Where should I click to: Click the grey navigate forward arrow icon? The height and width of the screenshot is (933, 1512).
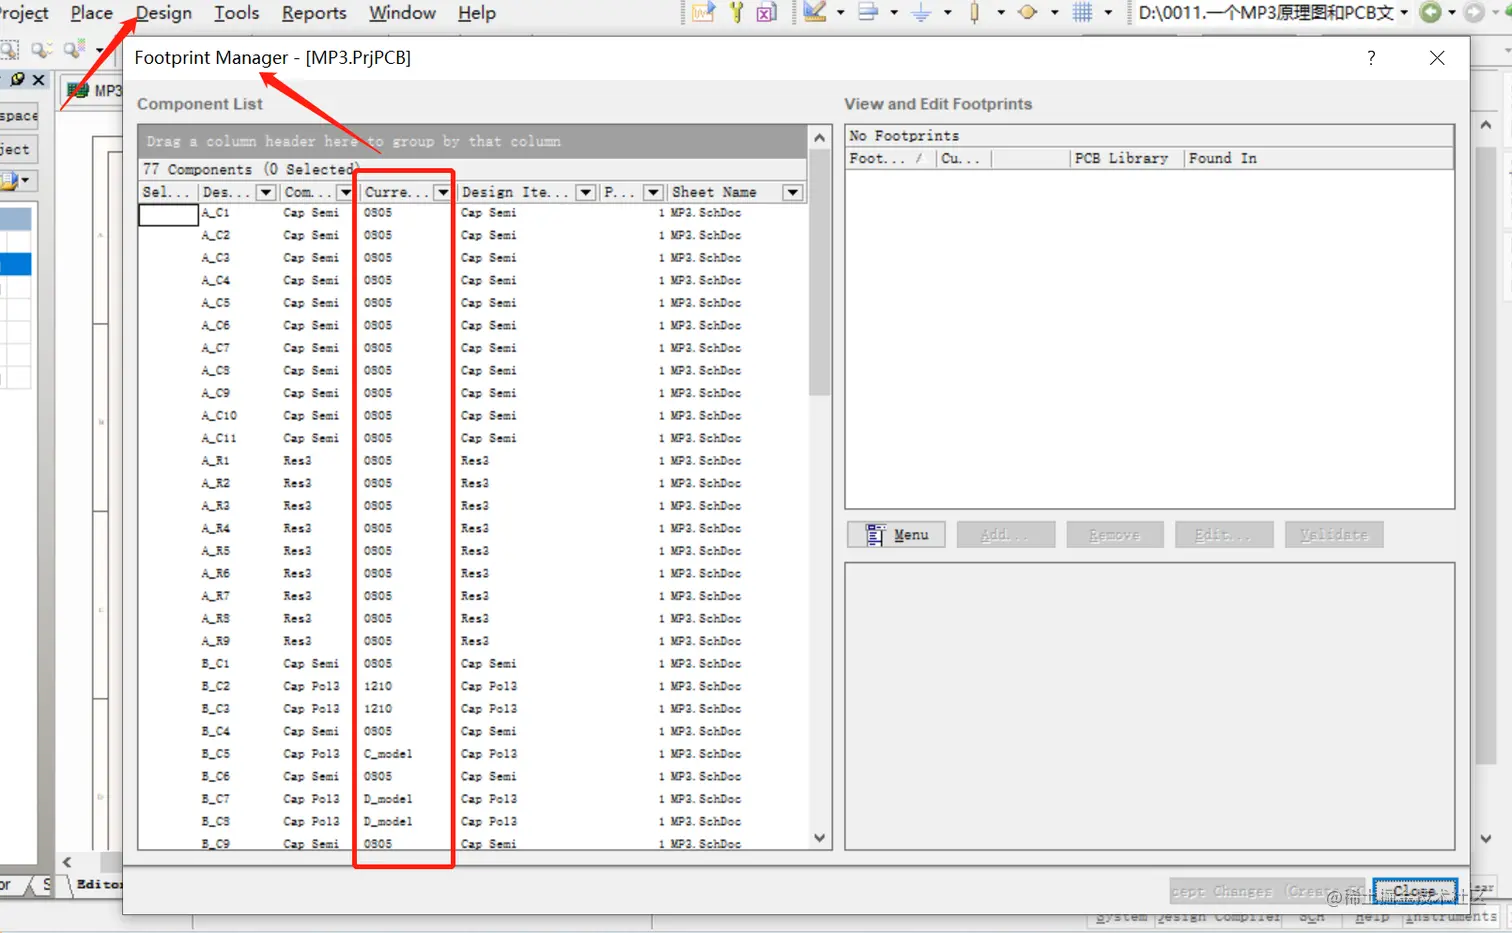(1474, 12)
